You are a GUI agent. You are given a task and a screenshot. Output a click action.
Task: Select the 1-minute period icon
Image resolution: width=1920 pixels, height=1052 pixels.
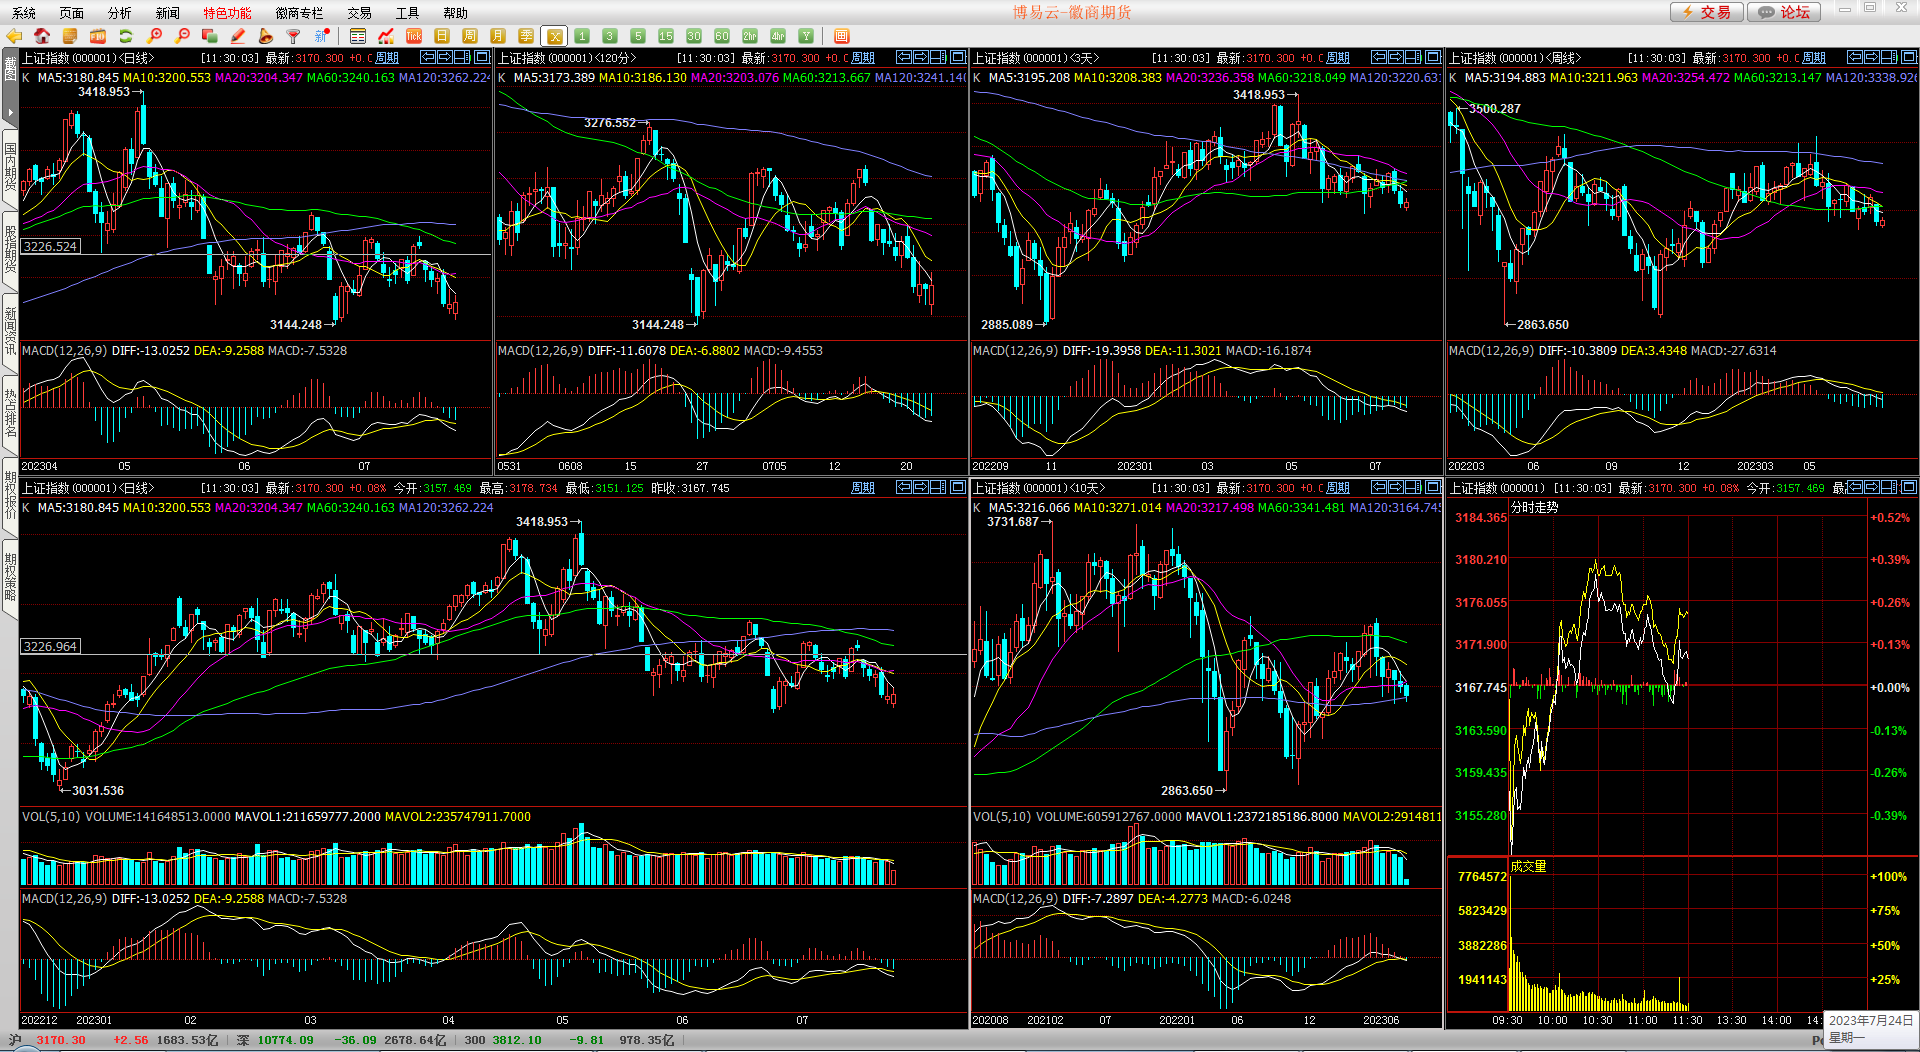pos(582,36)
